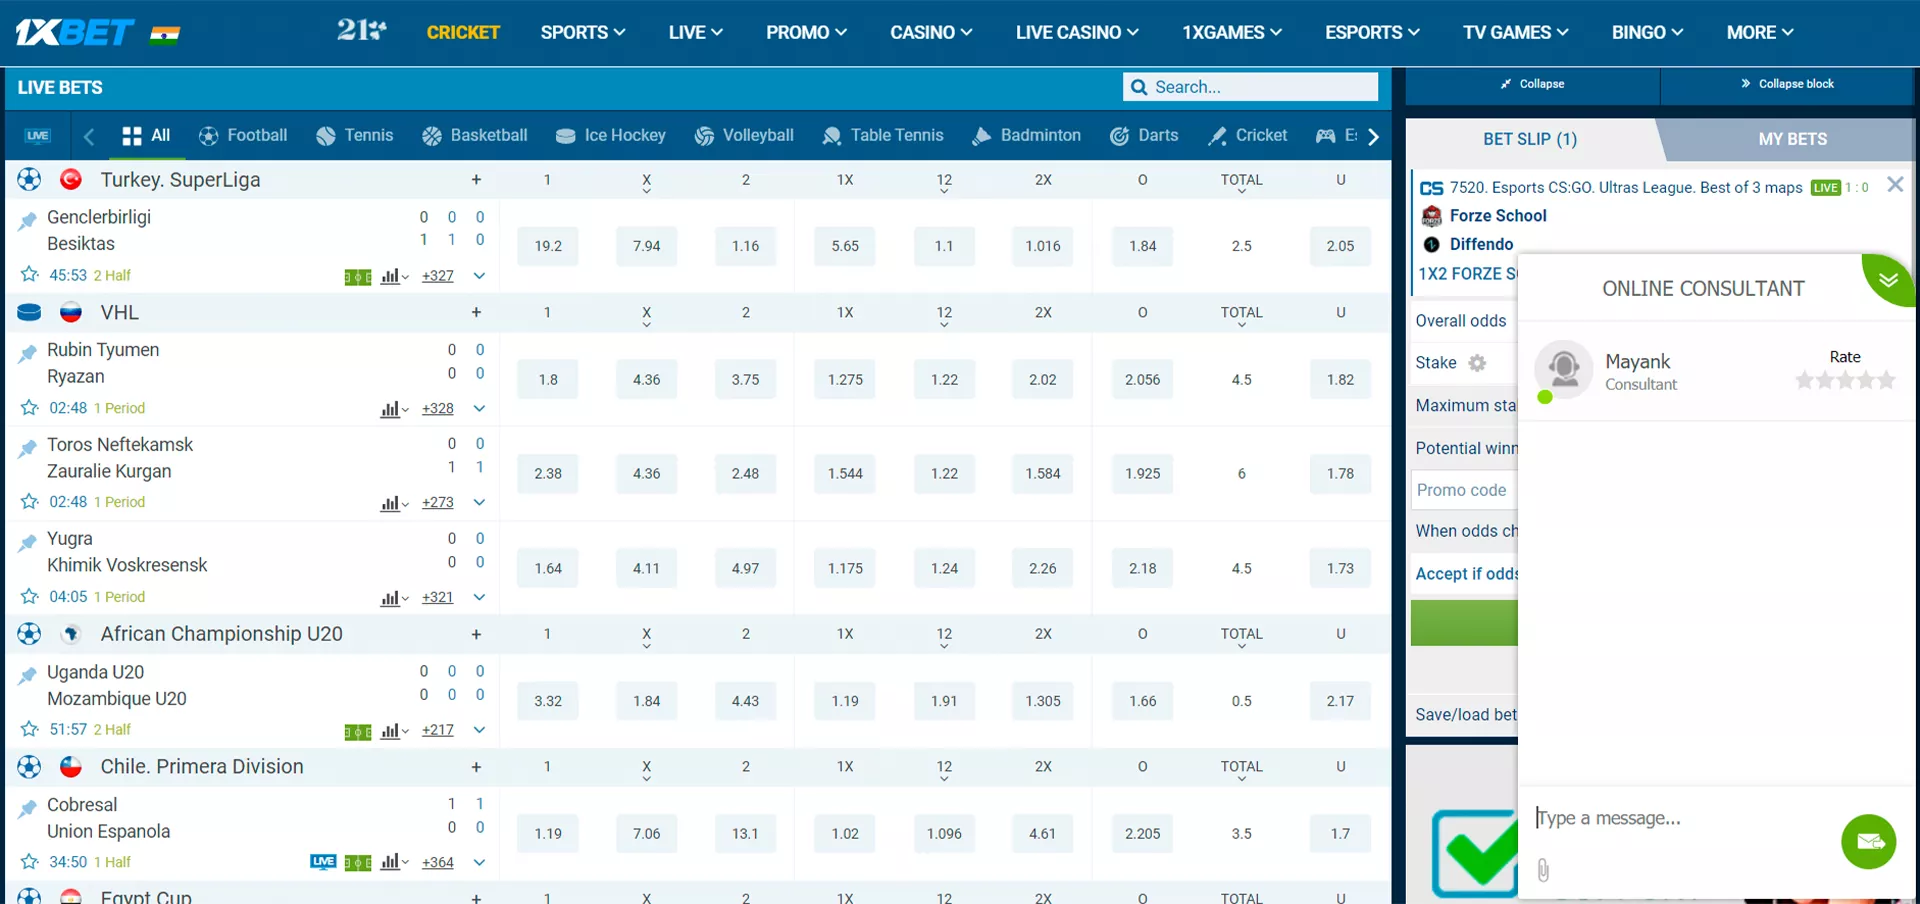Open statistics chart for Rubin Tyumen match
The height and width of the screenshot is (904, 1920).
click(393, 409)
